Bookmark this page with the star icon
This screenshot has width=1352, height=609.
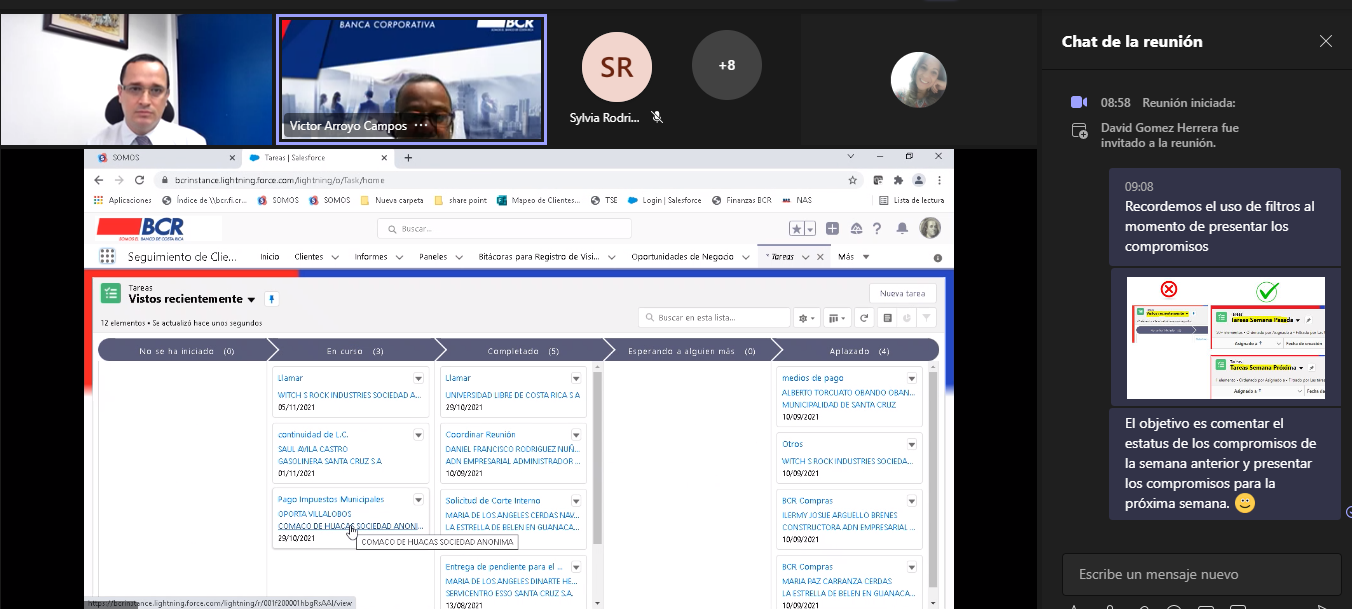[853, 180]
